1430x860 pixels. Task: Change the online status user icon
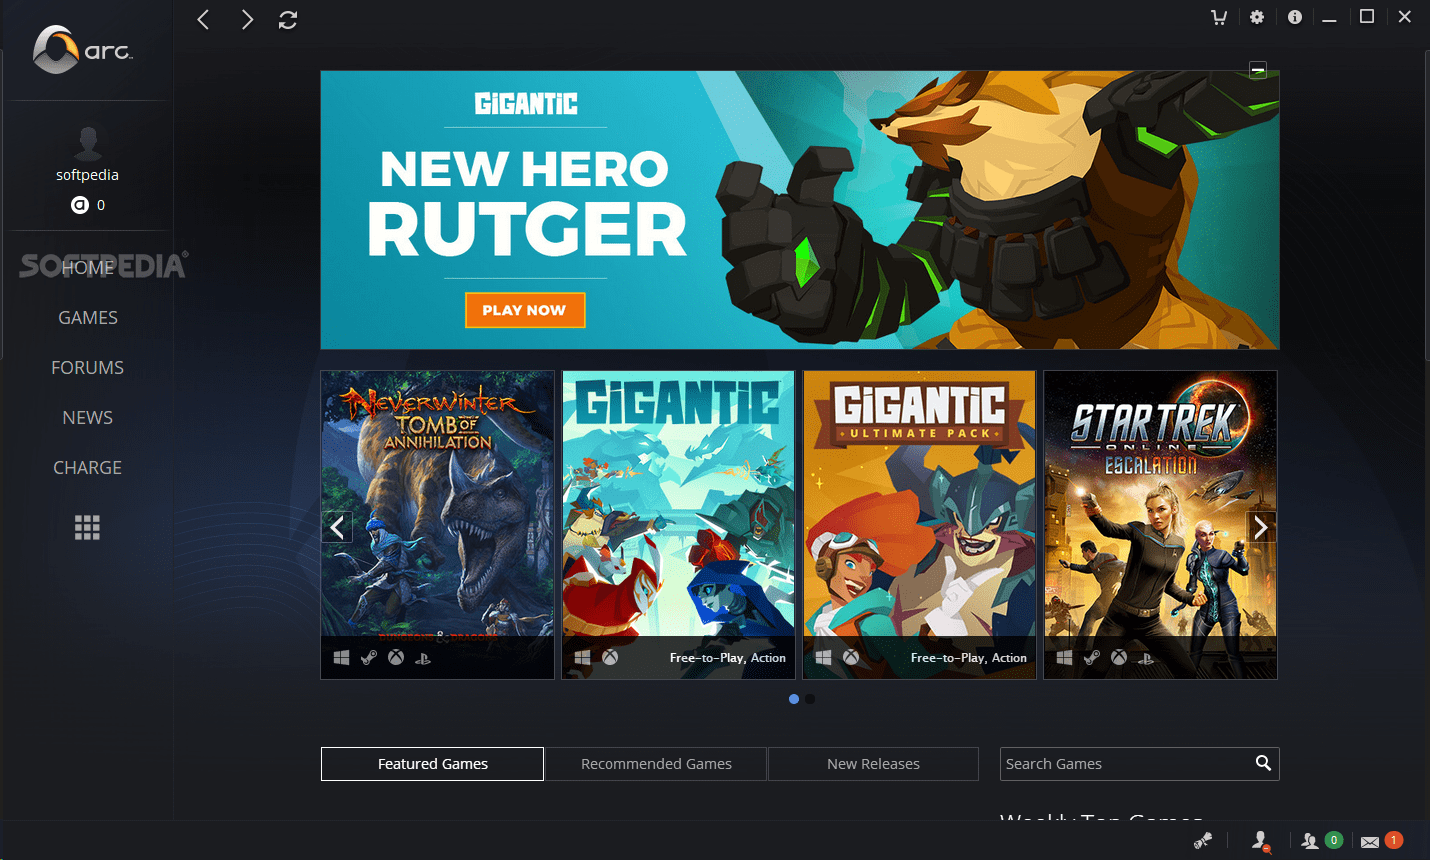(x=1261, y=841)
